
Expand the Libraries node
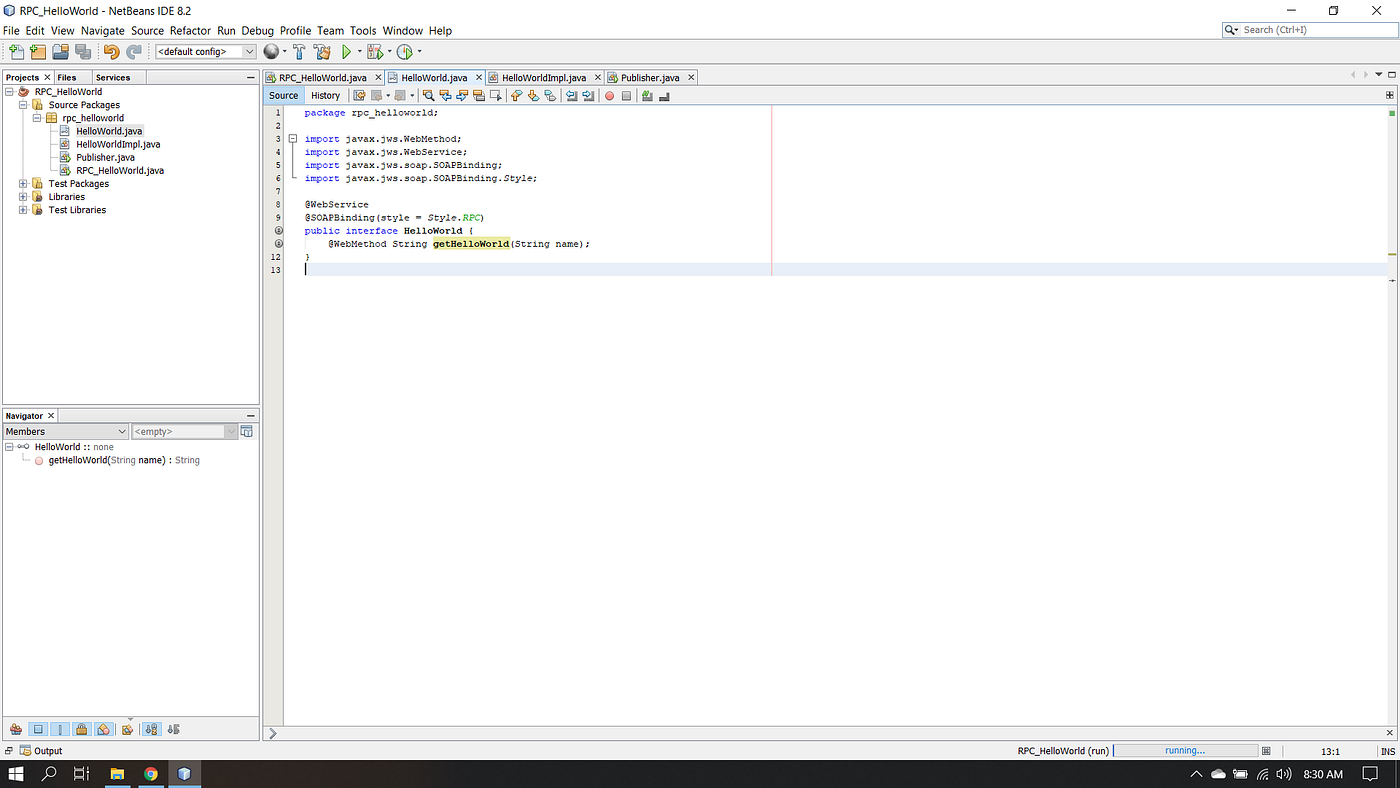point(23,196)
